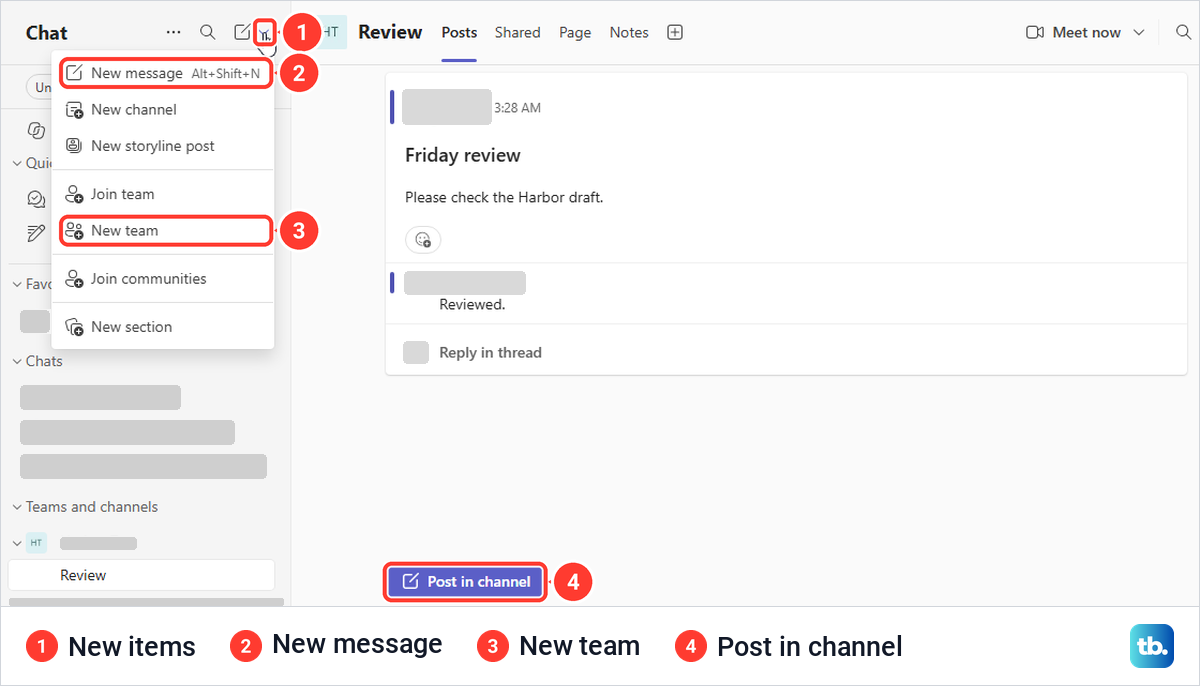Select the Review channel in sidebar
The image size is (1200, 686).
click(141, 575)
